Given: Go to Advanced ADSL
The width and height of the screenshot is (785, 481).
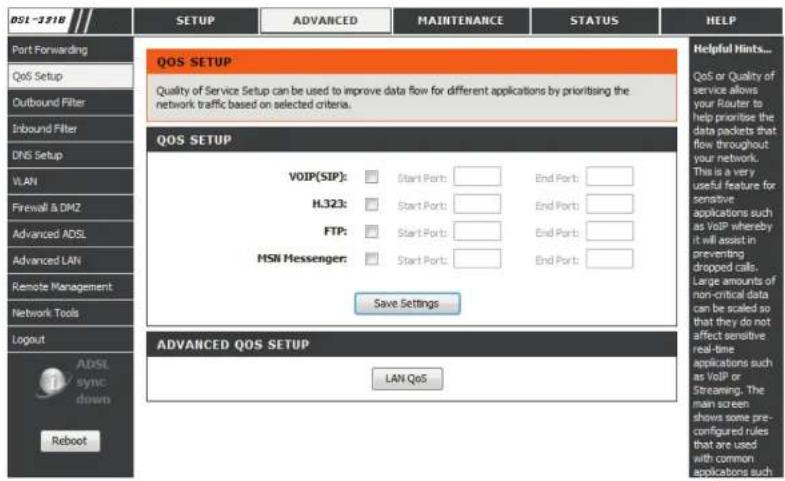Looking at the screenshot, I should pos(71,234).
